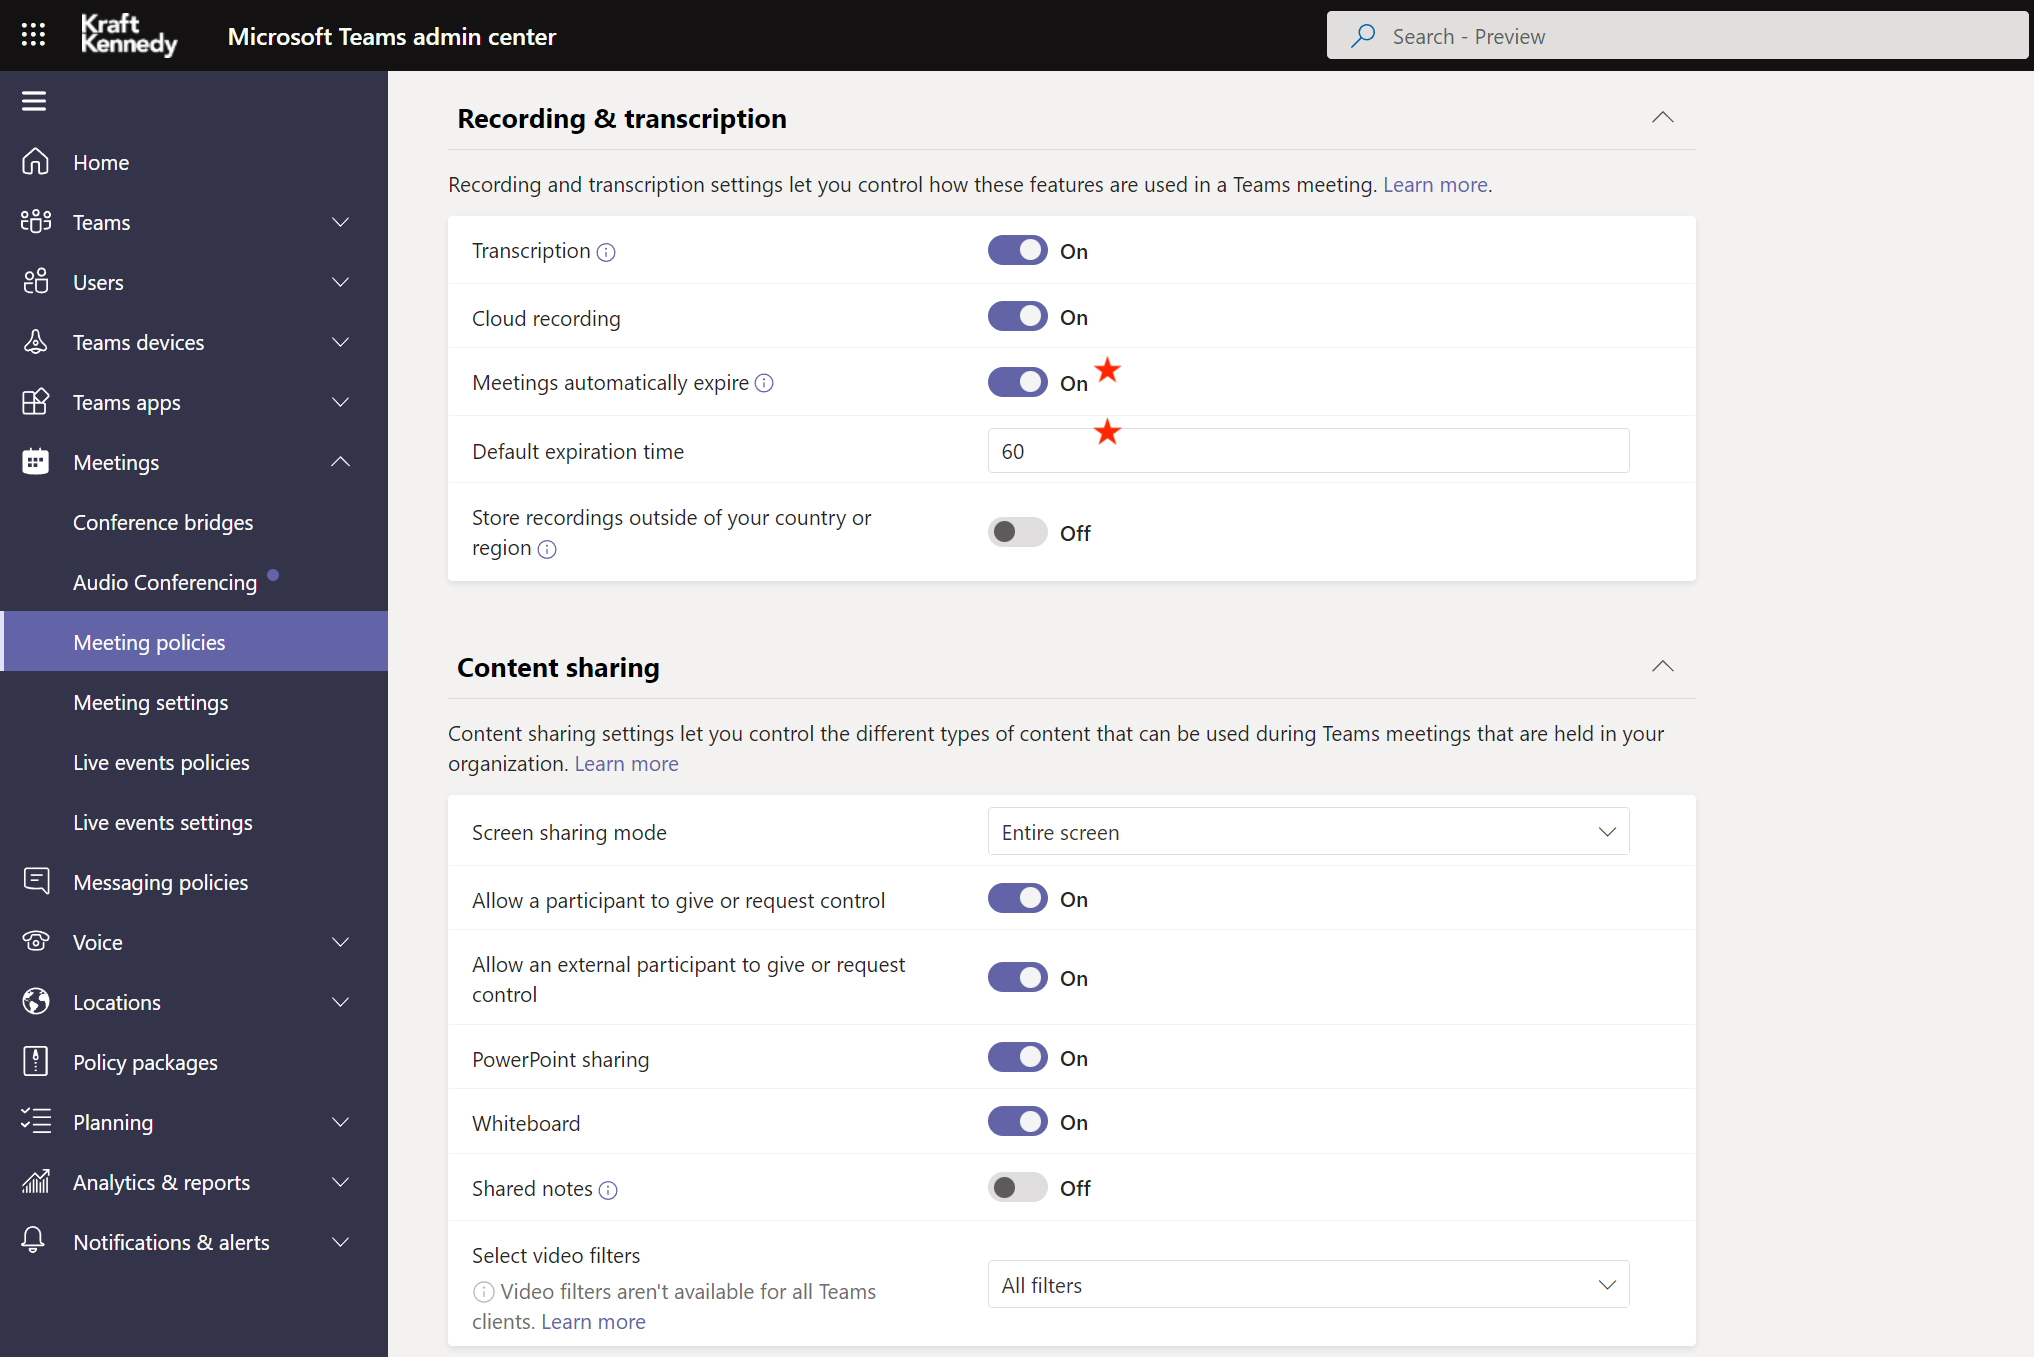Open the Select video filters dropdown
2034x1357 pixels.
(x=1308, y=1285)
